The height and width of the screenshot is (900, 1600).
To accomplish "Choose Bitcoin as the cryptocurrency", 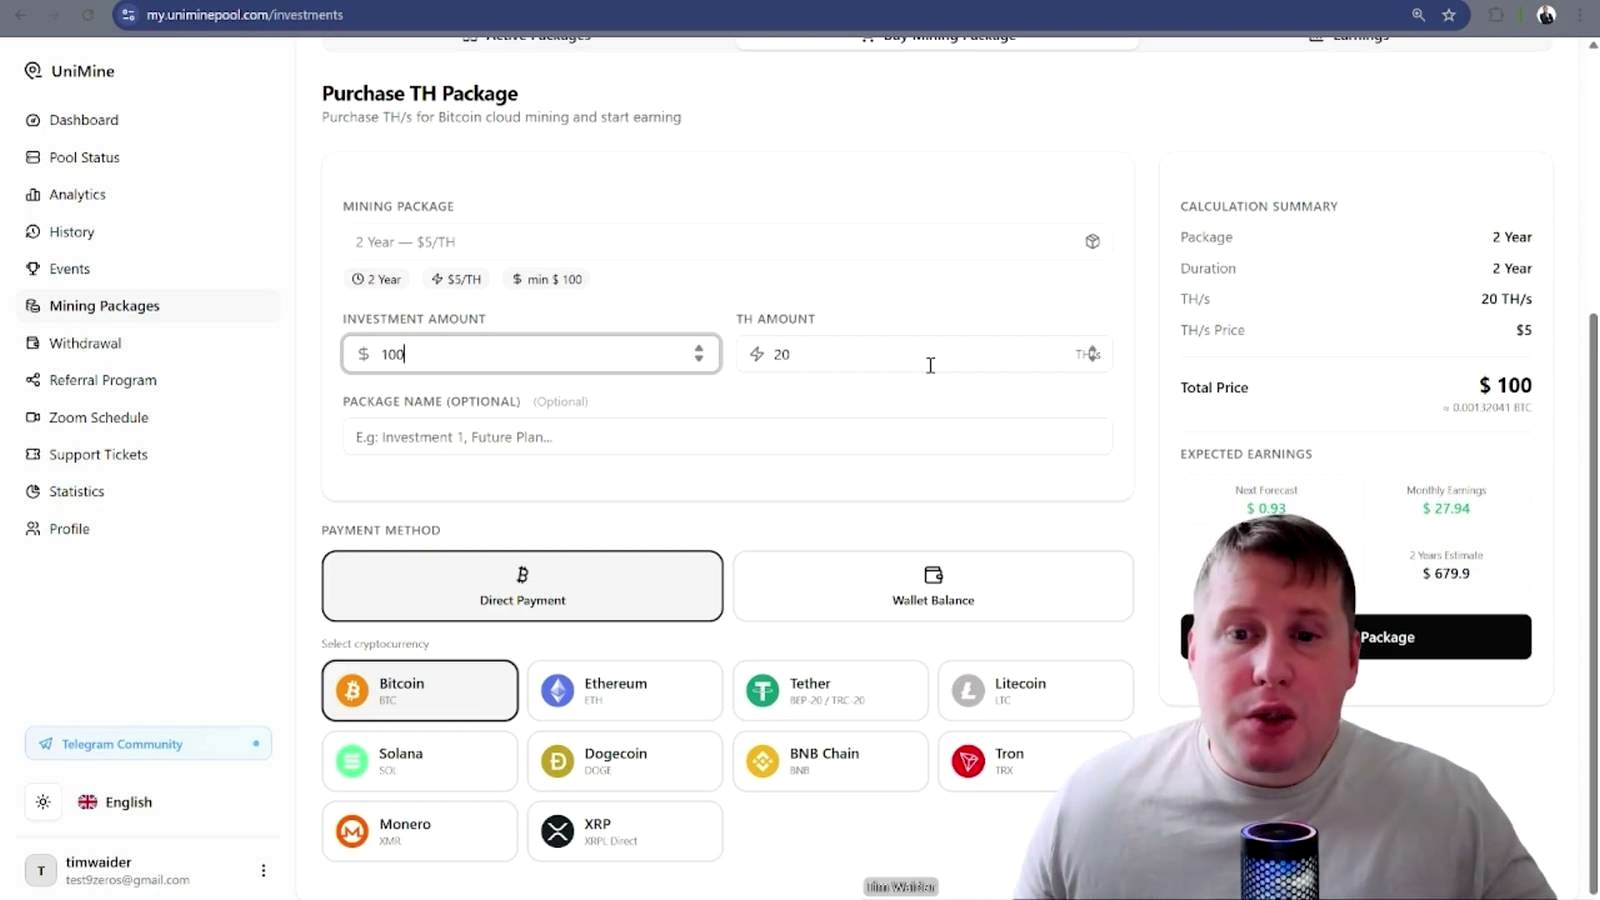I will click(x=420, y=690).
